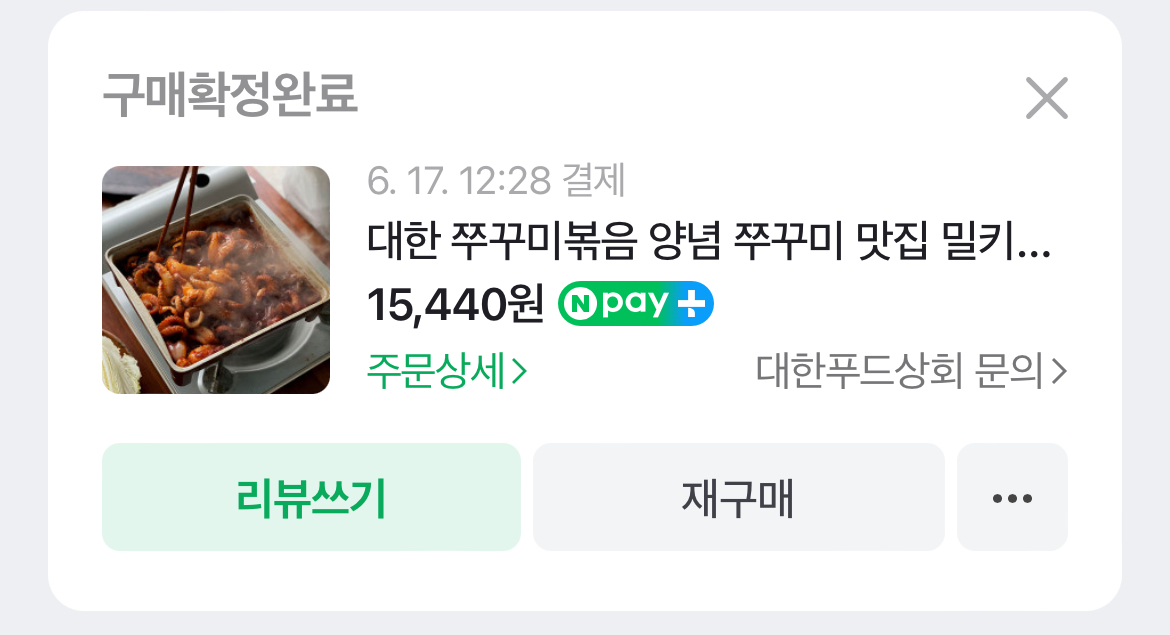Click the 15,440원 price text
This screenshot has width=1170, height=635.
click(x=455, y=304)
